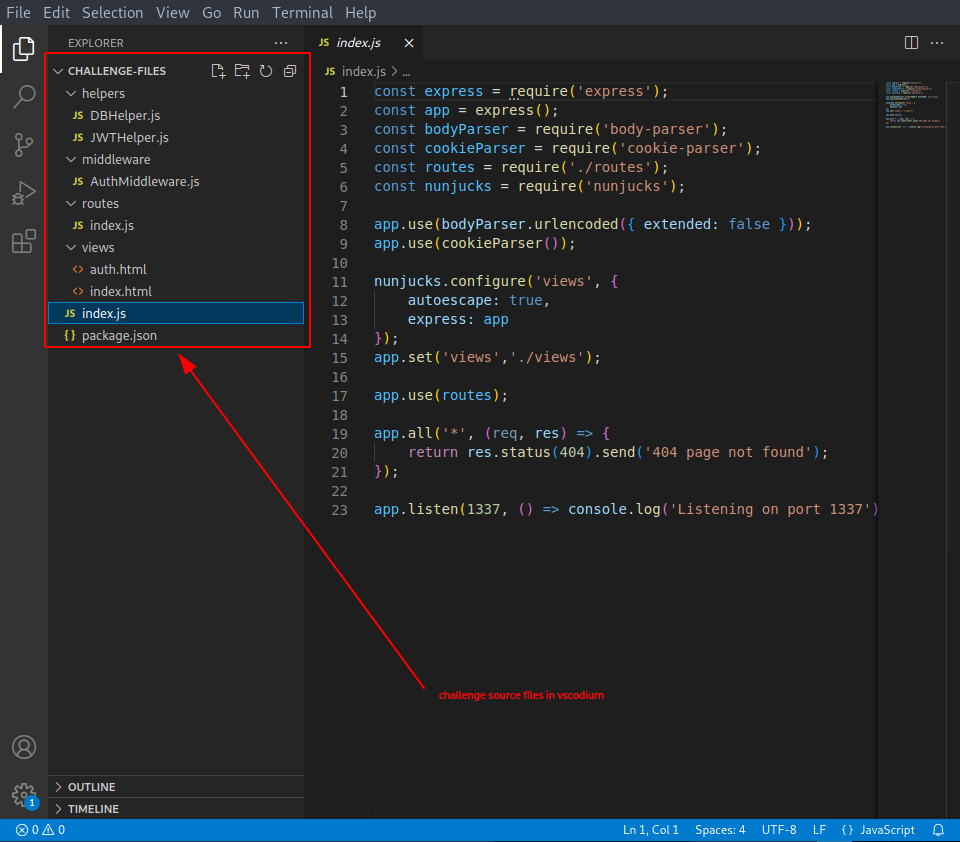960x842 pixels.
Task: Open the Run and Debug view
Action: pos(24,193)
